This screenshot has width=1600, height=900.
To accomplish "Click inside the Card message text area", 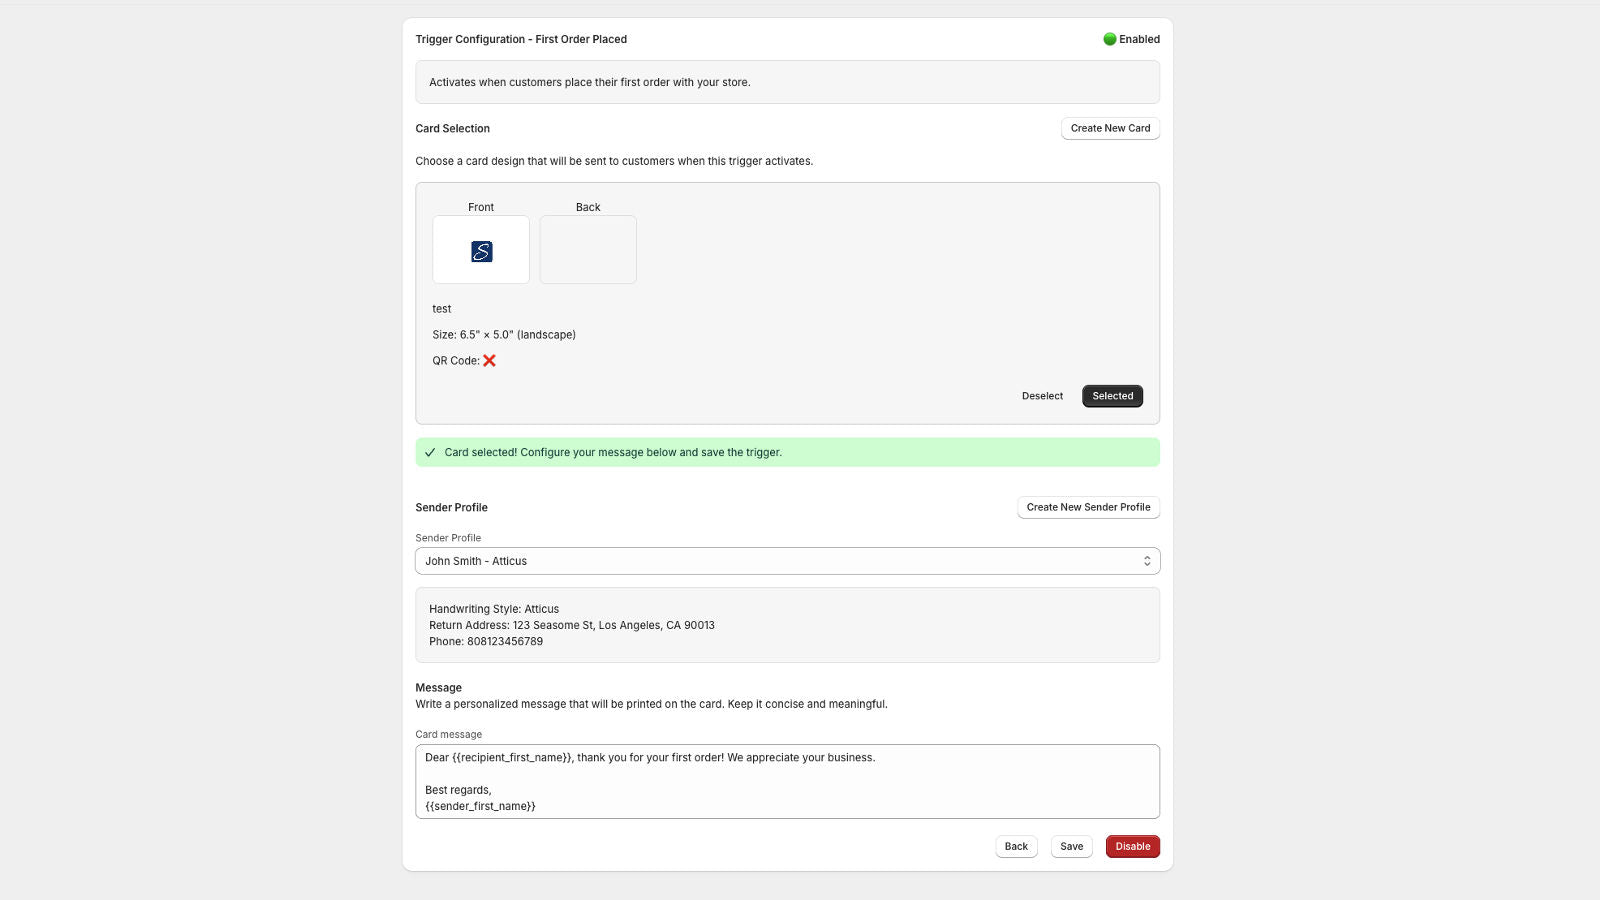I will click(787, 781).
